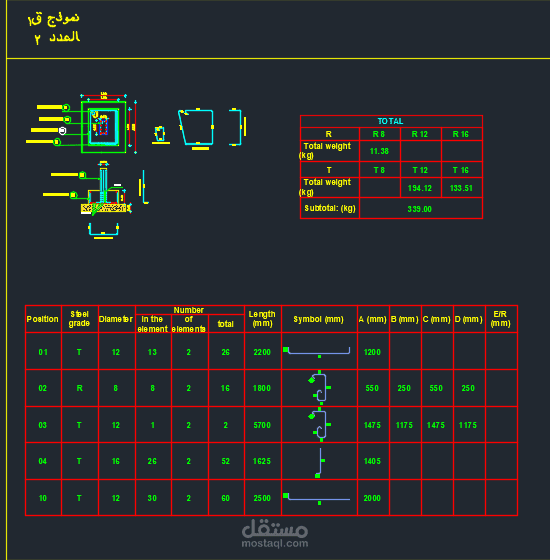Pick position cell '01'
Viewport: 550px width, 560px height.
(43, 352)
